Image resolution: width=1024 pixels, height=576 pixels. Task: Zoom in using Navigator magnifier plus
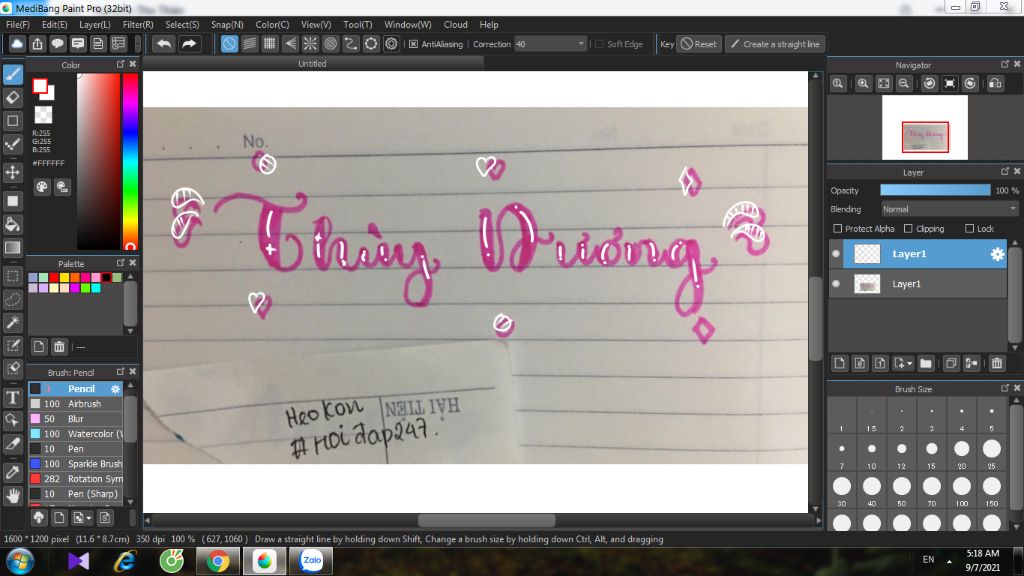(x=863, y=84)
